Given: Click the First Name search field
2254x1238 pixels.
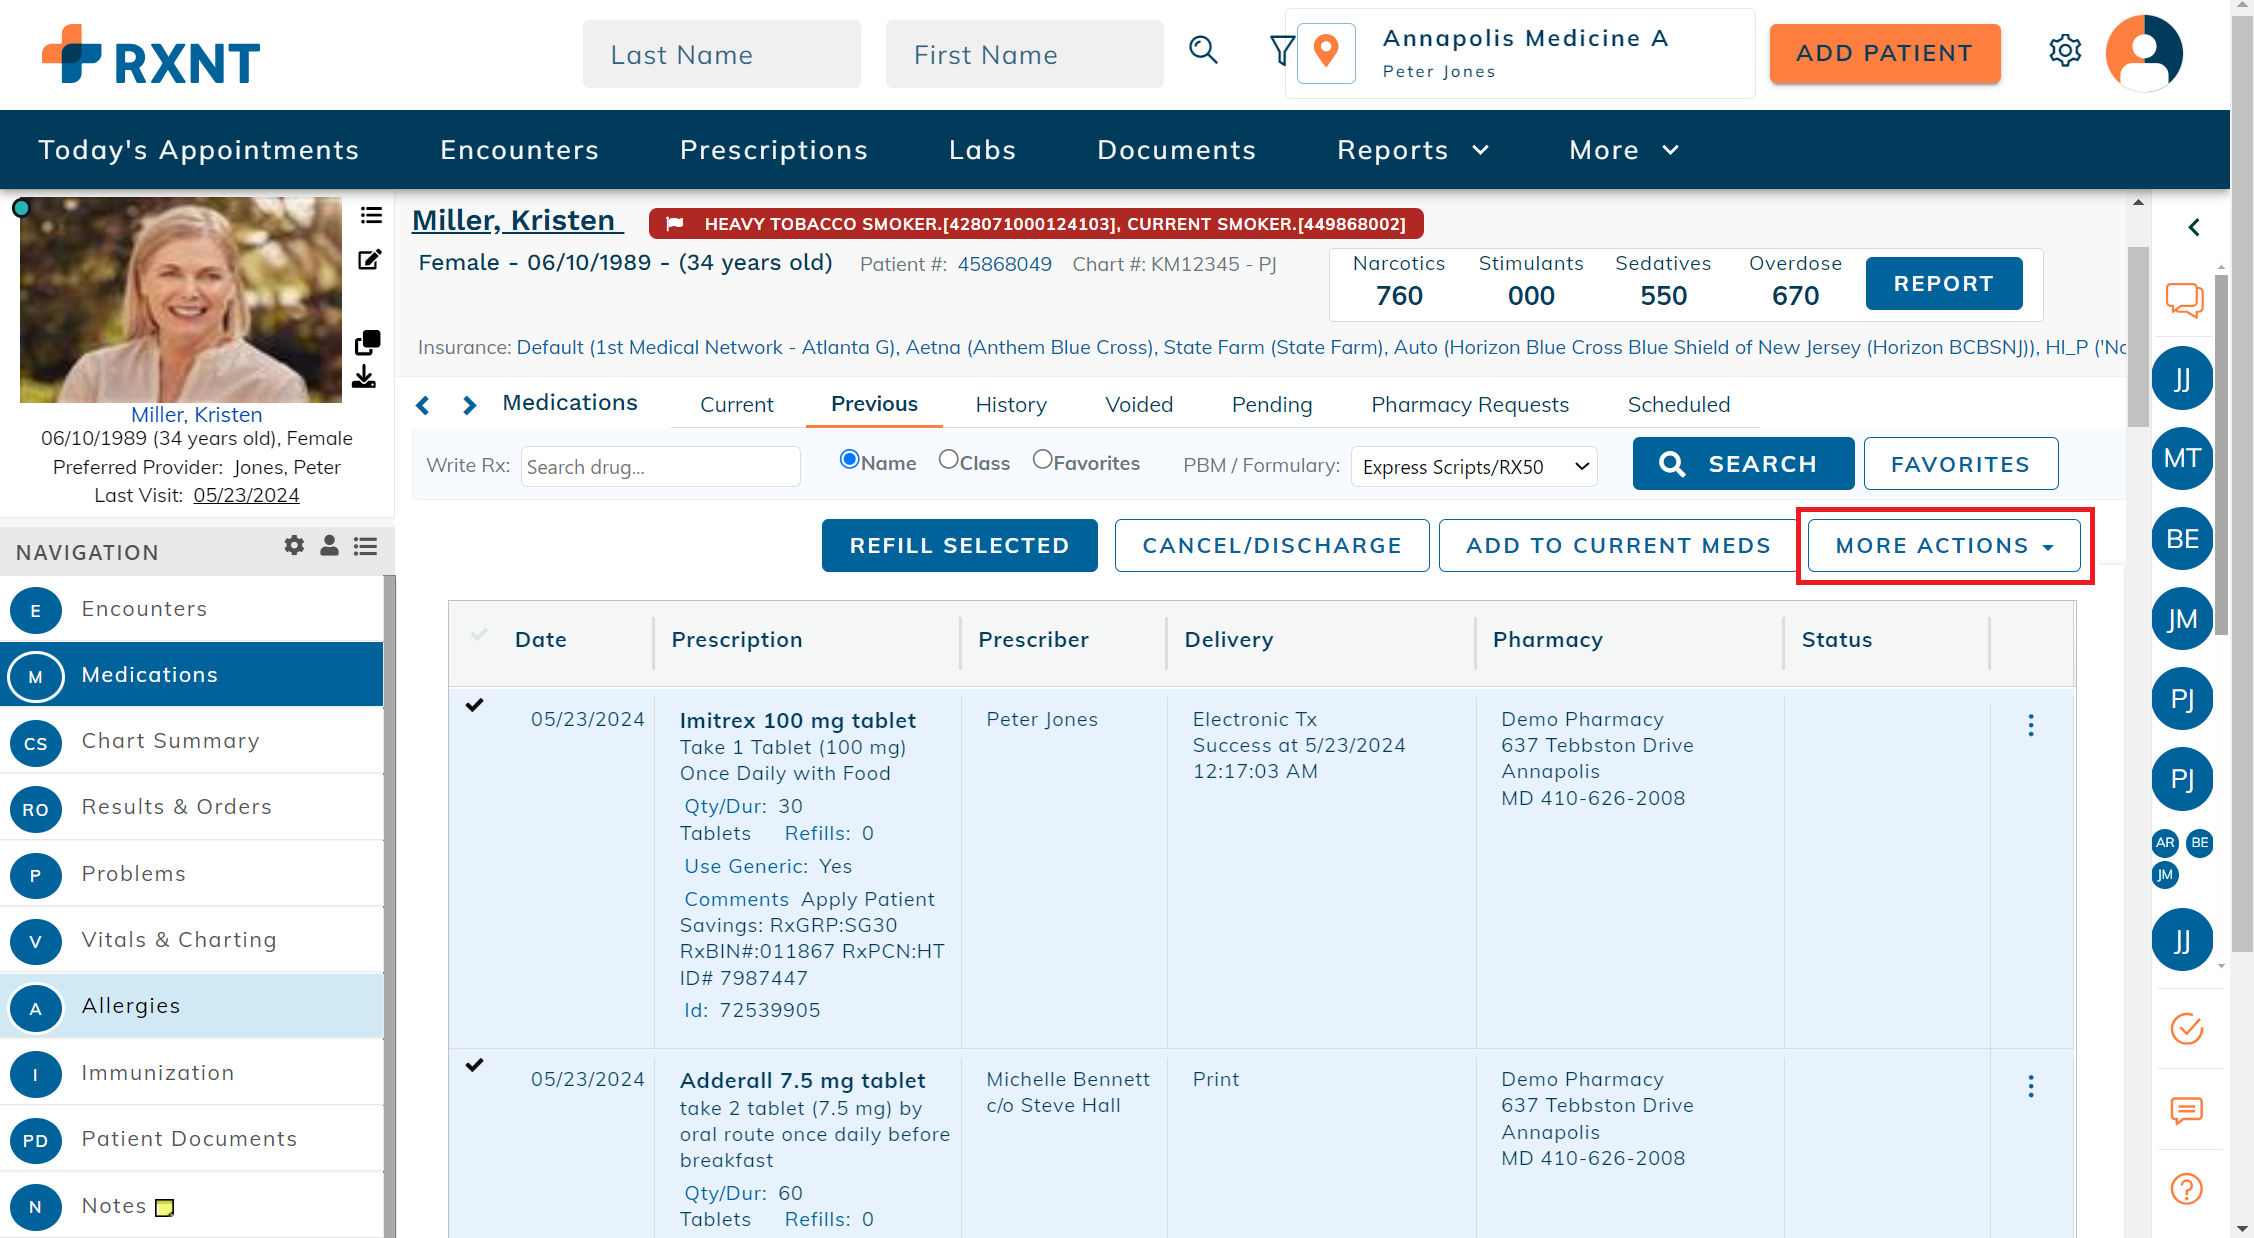Looking at the screenshot, I should point(1024,55).
